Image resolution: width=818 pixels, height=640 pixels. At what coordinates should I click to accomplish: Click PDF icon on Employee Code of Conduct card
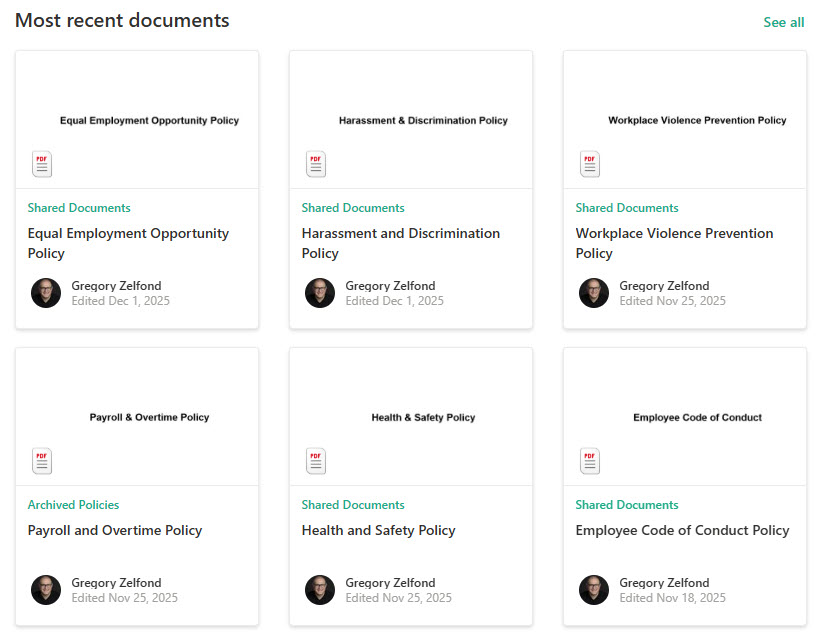point(590,461)
